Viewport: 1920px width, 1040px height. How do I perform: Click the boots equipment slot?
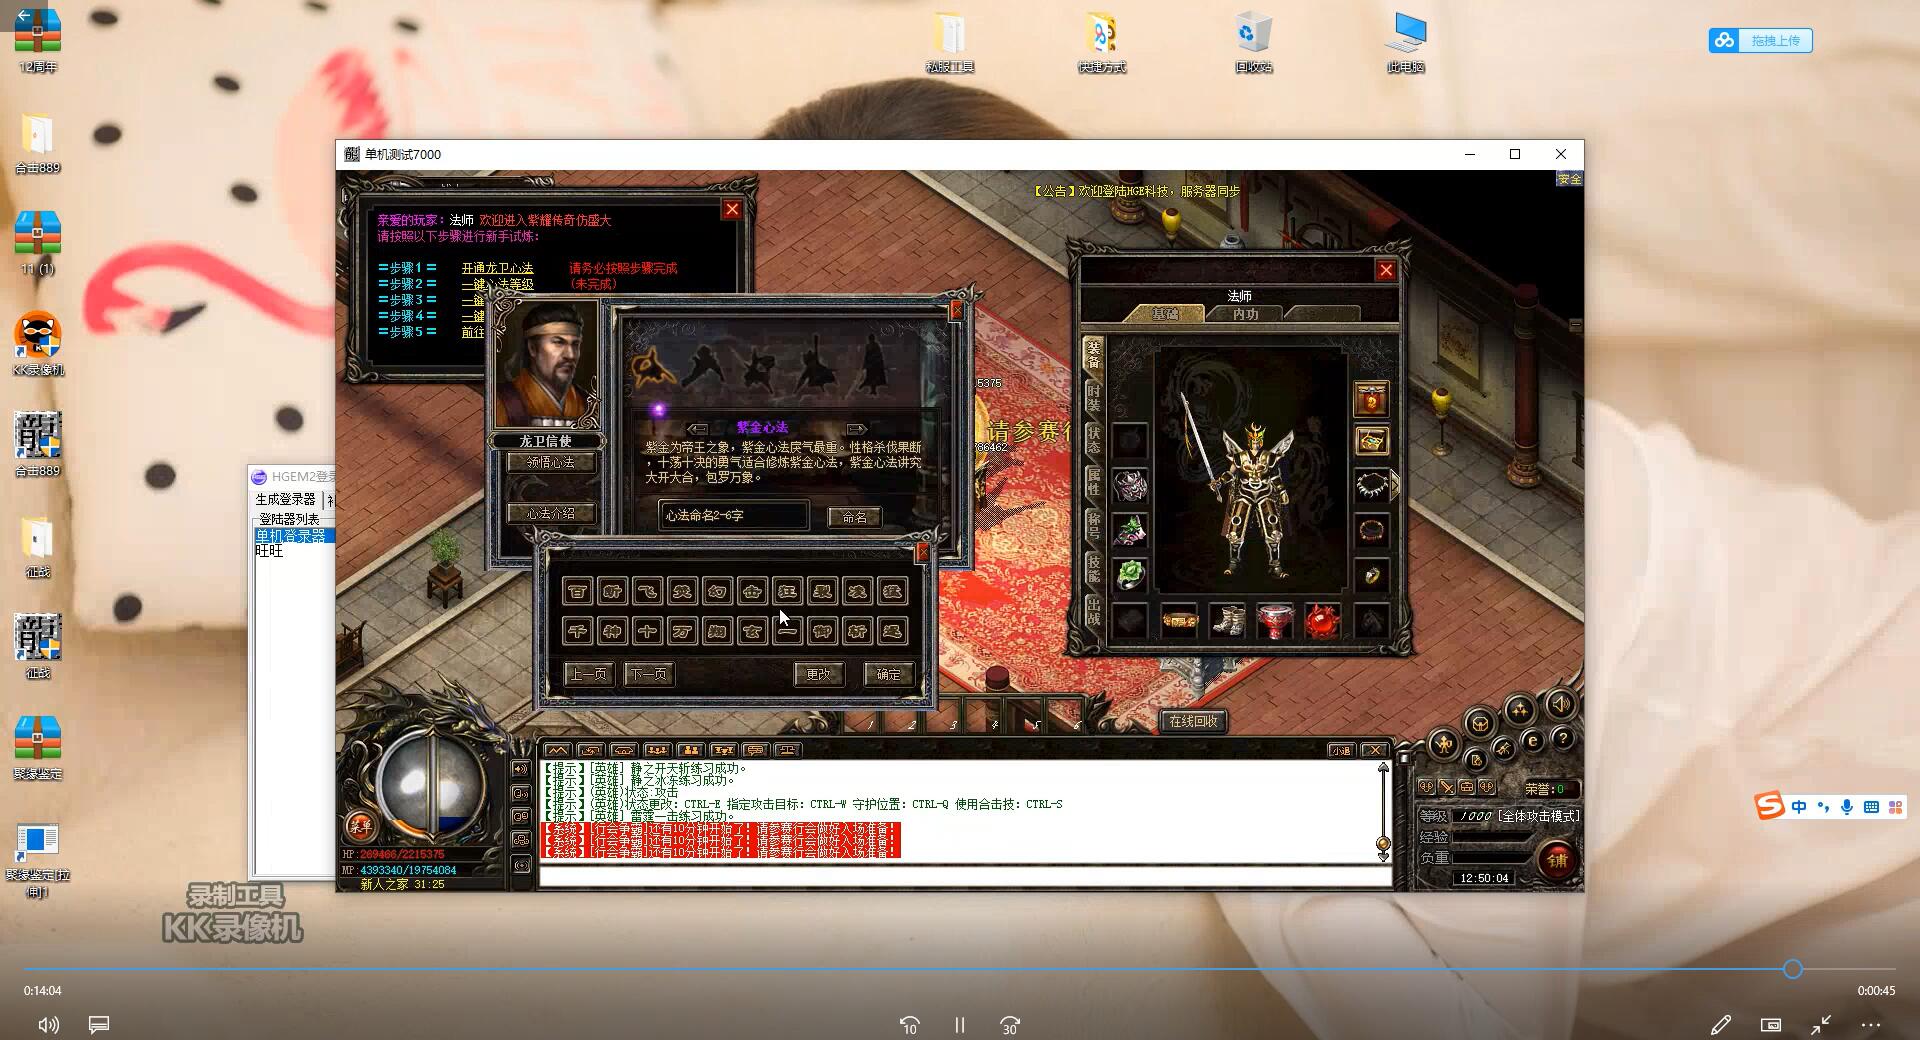[1227, 620]
